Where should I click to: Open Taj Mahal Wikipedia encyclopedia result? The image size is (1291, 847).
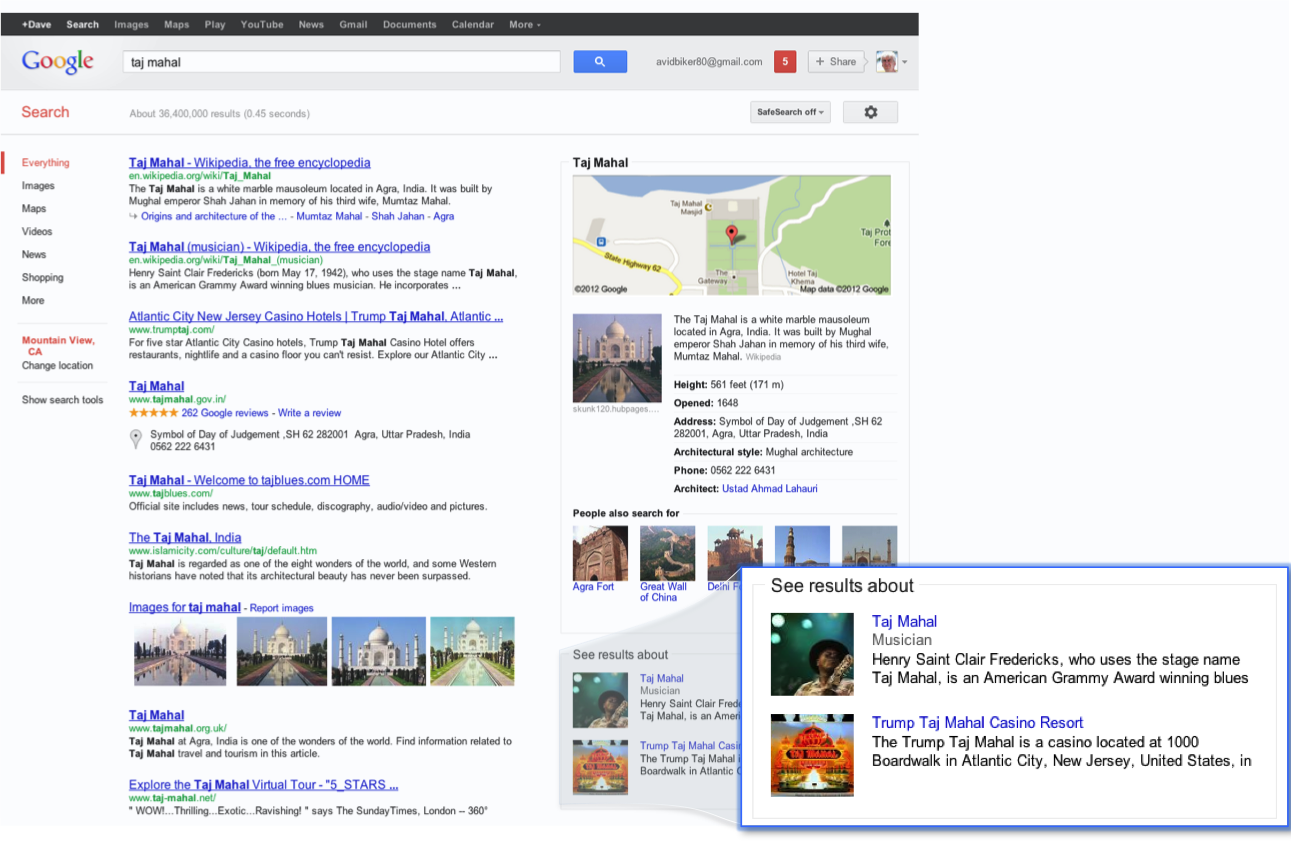pyautogui.click(x=249, y=162)
